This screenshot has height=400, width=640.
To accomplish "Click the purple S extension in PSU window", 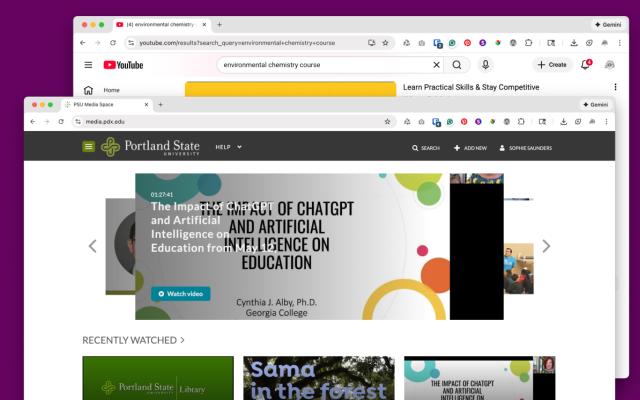I will pos(478,122).
